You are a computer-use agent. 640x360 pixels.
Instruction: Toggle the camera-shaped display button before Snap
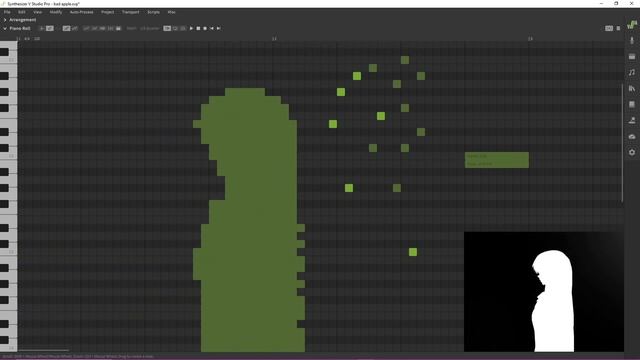tap(118, 28)
